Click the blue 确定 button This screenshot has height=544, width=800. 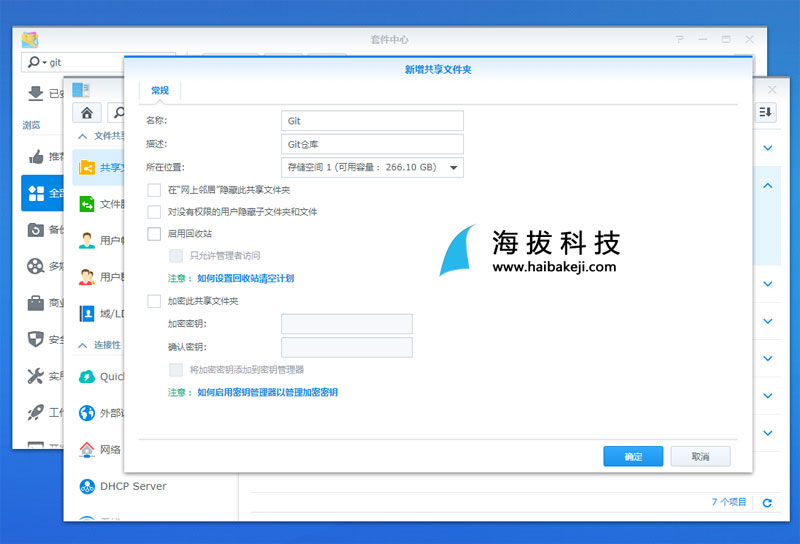[x=633, y=456]
